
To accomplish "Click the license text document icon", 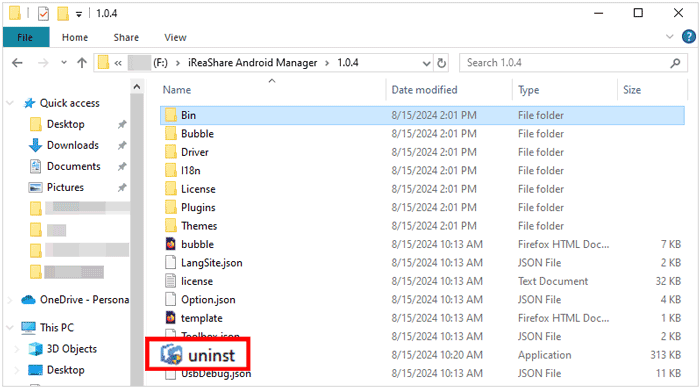I will point(171,281).
